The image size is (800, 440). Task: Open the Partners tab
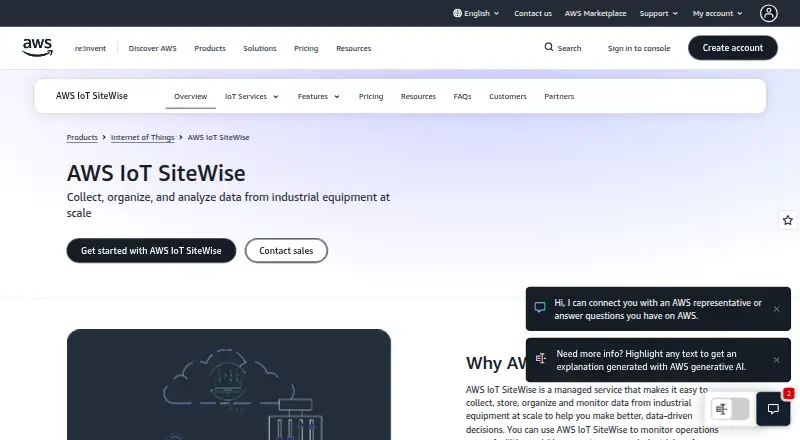point(559,96)
